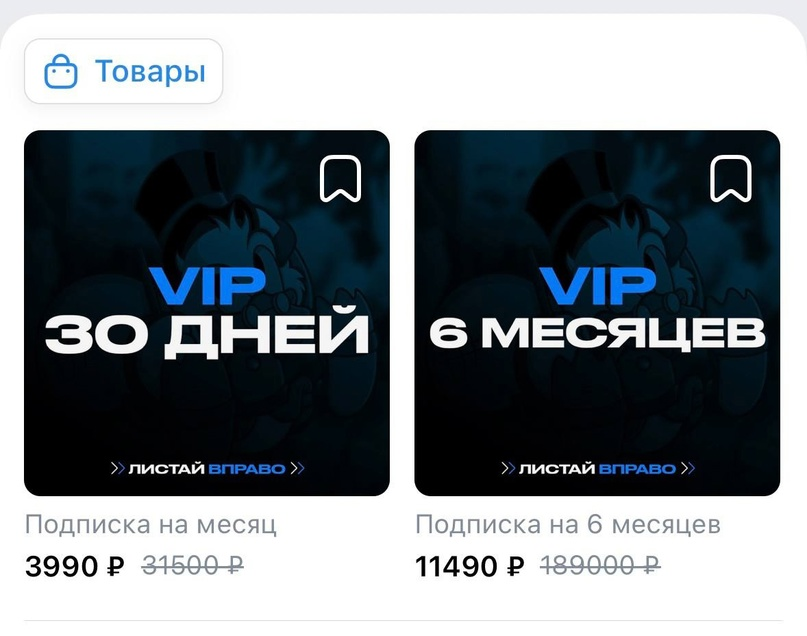Viewport: 807px width, 636px height.
Task: Click chevrons after ВПРАВО on 30 ДНЕЙ card
Action: (x=297, y=469)
